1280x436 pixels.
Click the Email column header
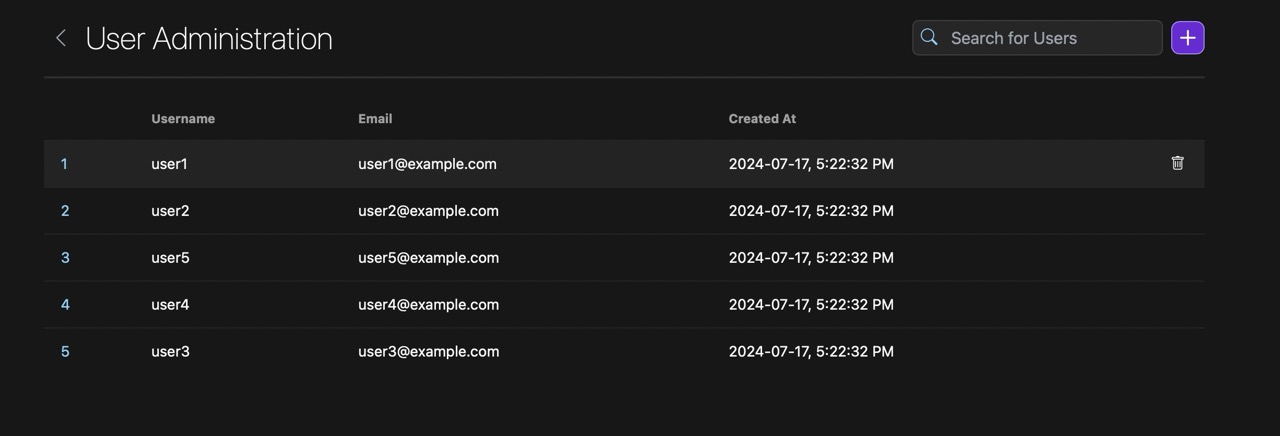coord(375,118)
